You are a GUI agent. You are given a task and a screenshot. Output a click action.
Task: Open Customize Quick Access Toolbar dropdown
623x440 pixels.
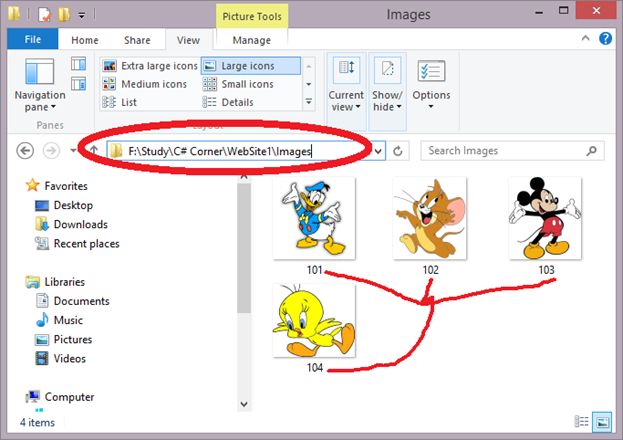(x=81, y=16)
